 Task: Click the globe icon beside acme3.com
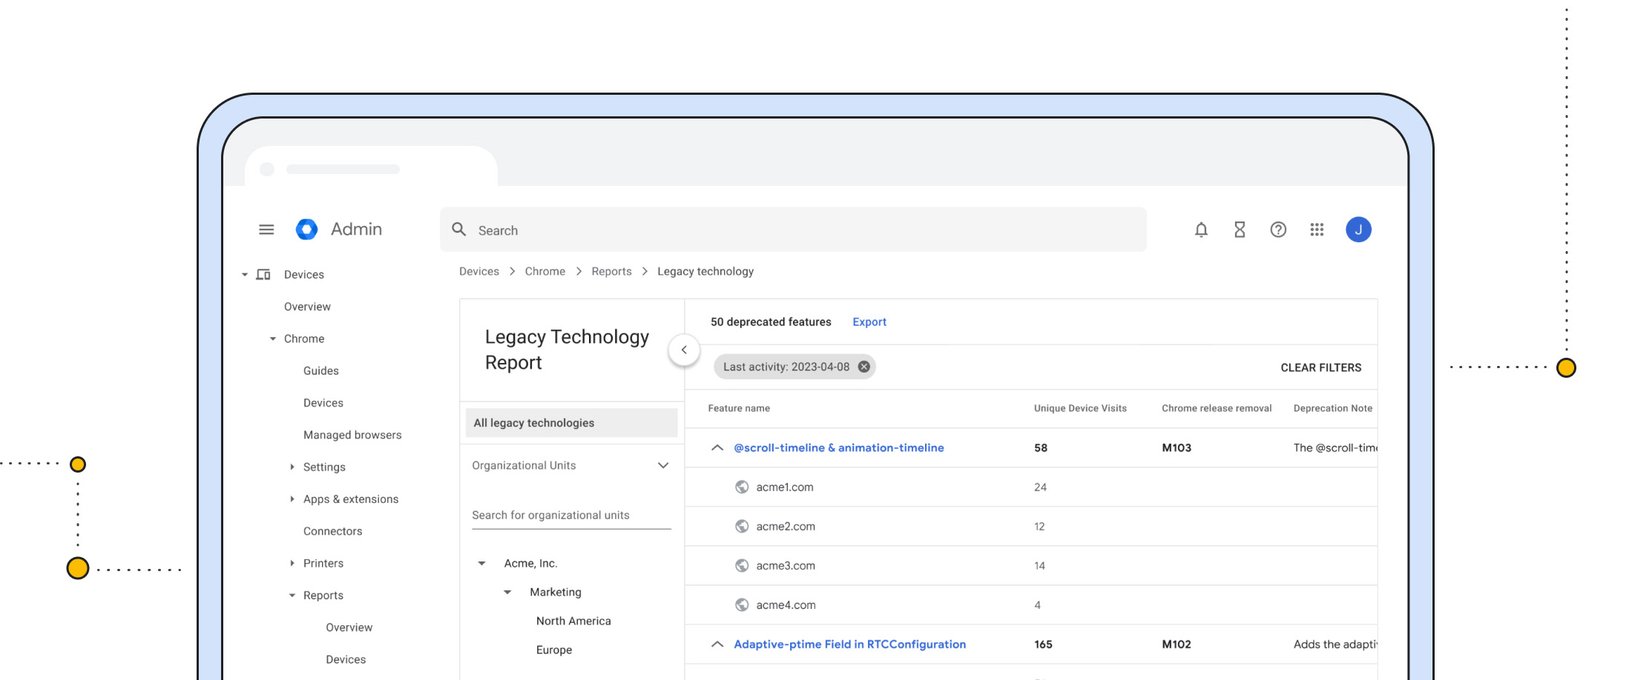coord(742,565)
